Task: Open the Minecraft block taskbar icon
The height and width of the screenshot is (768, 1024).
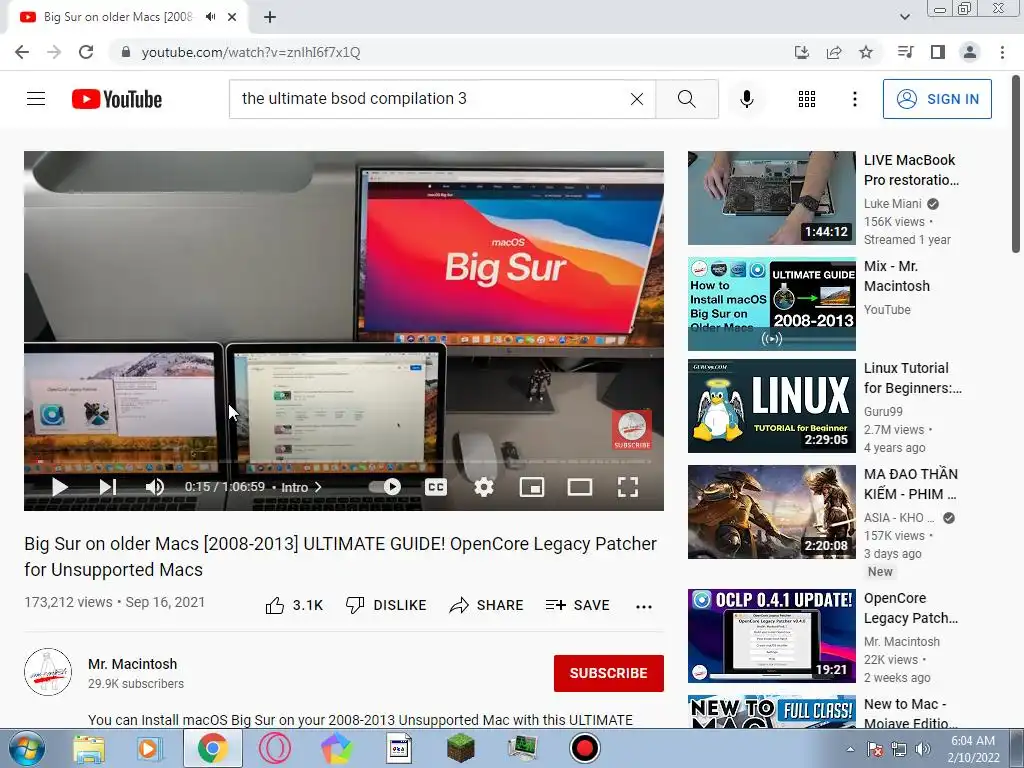Action: tap(460, 748)
